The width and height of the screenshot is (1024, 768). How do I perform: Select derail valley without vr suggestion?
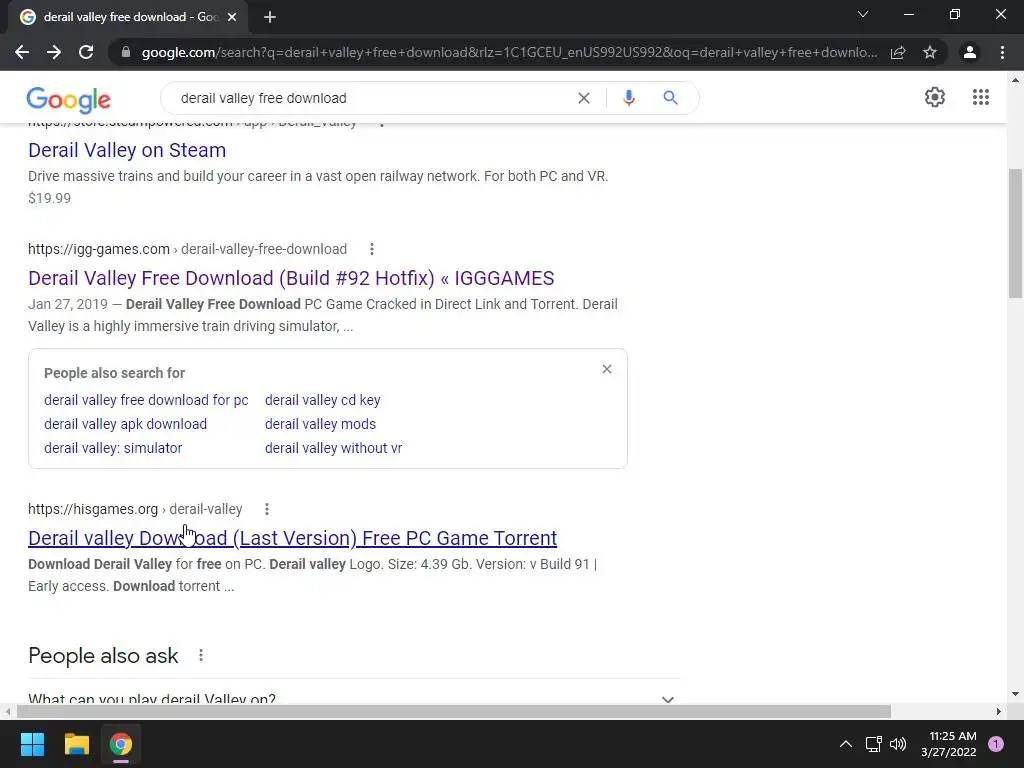click(x=333, y=448)
